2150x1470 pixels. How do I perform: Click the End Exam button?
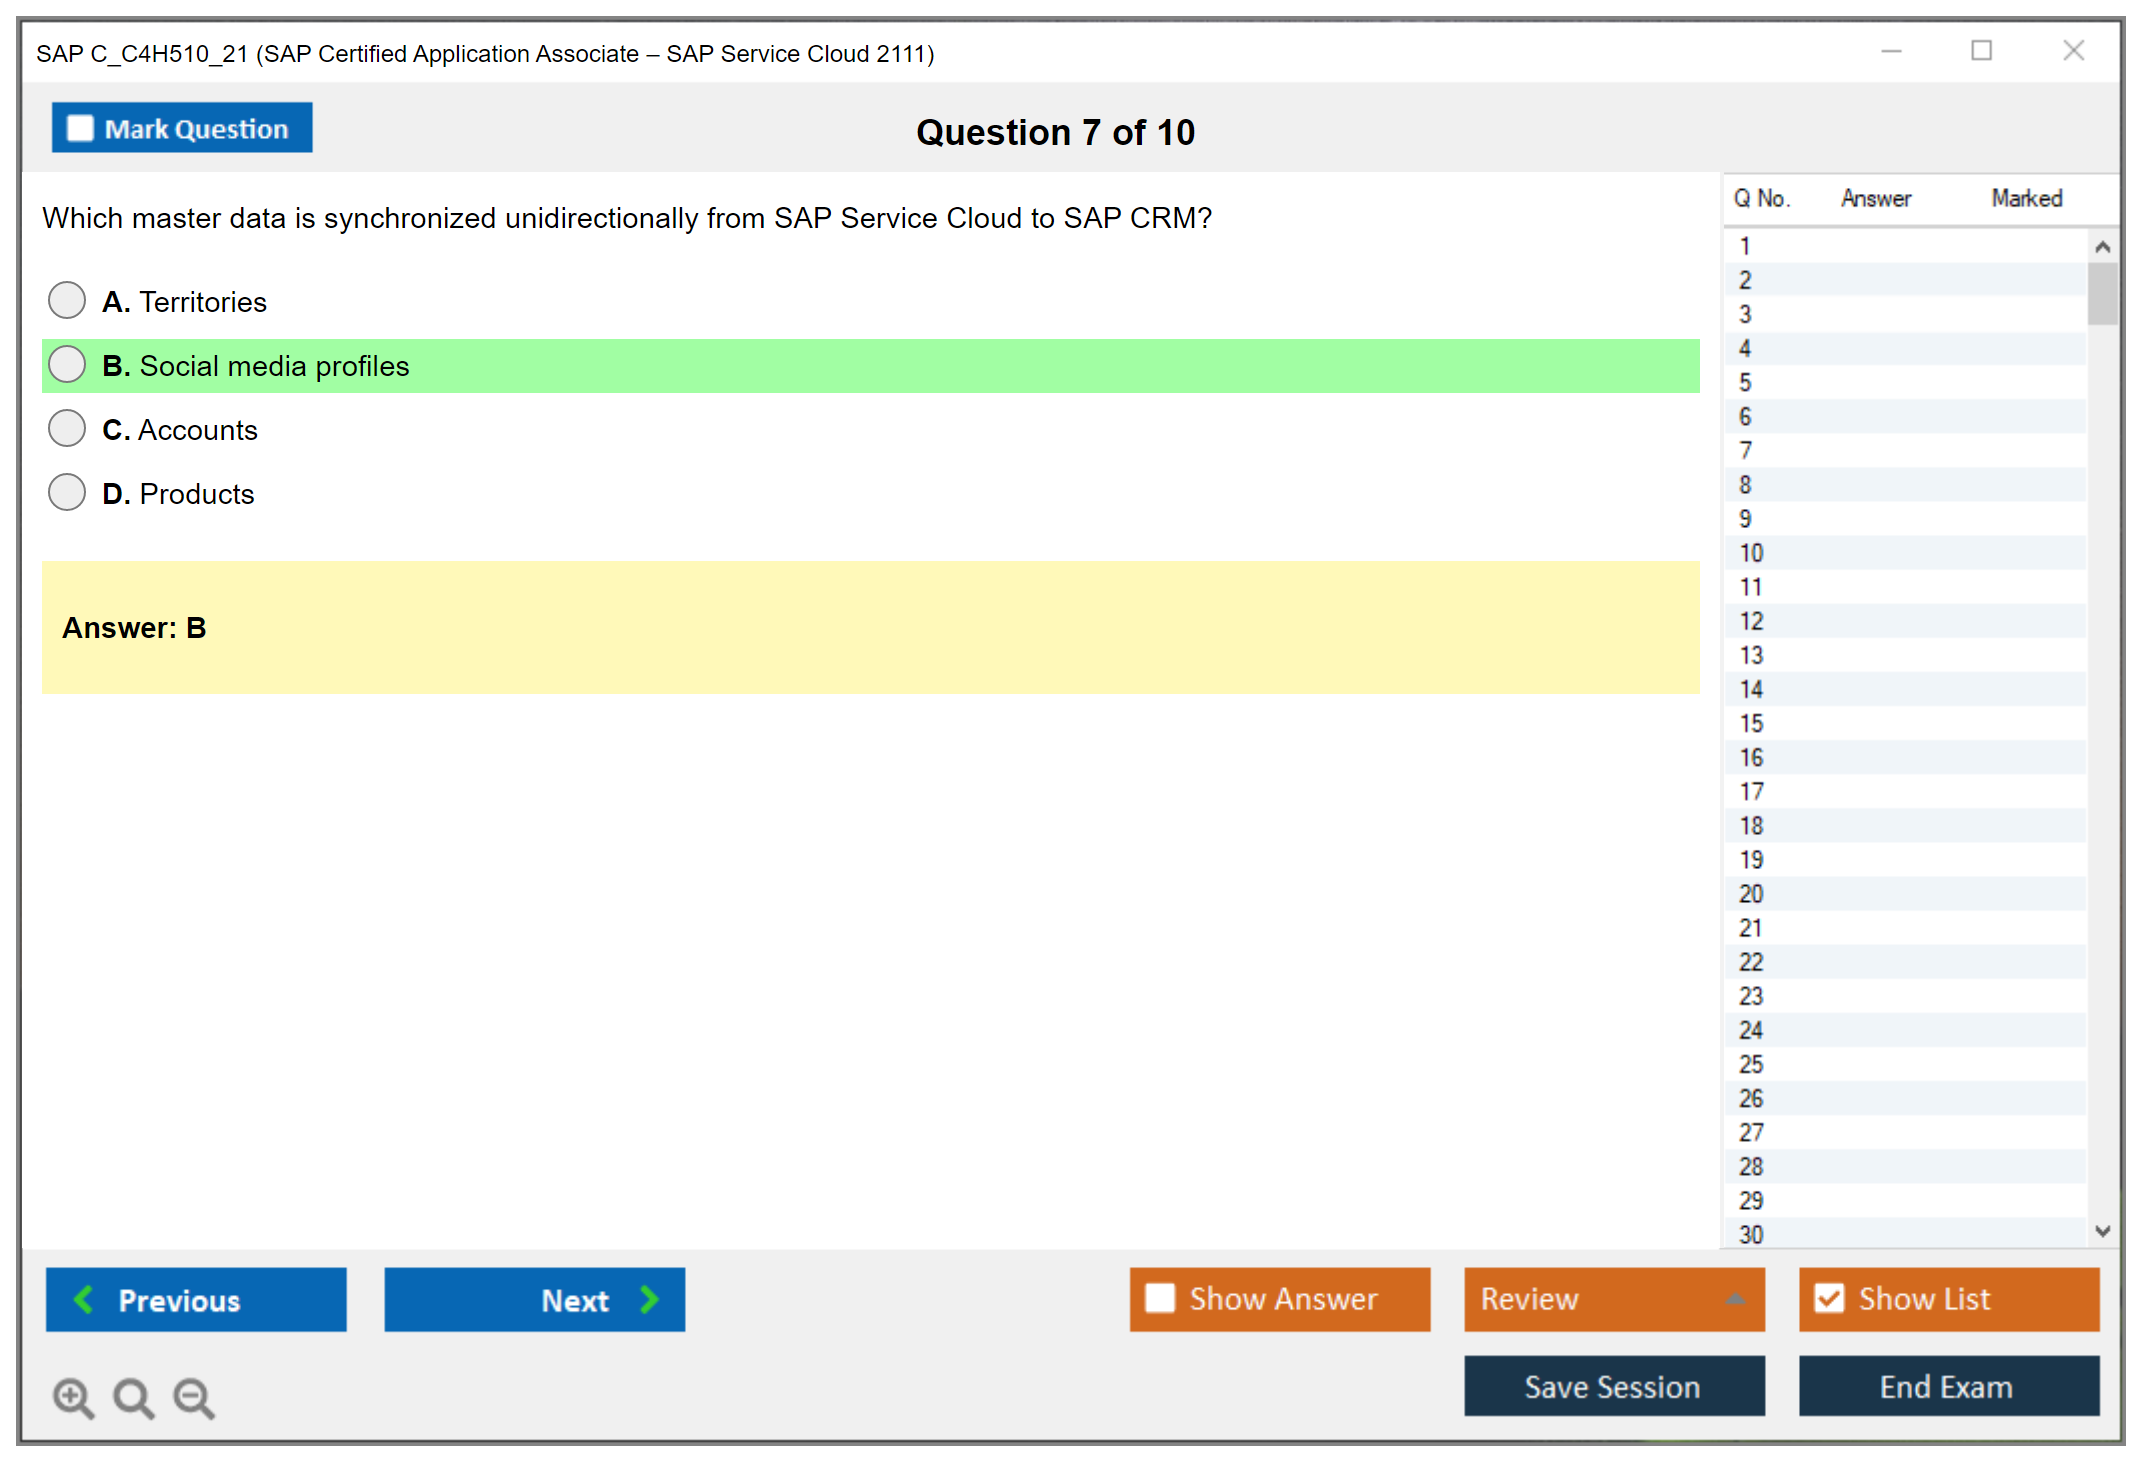tap(1947, 1386)
